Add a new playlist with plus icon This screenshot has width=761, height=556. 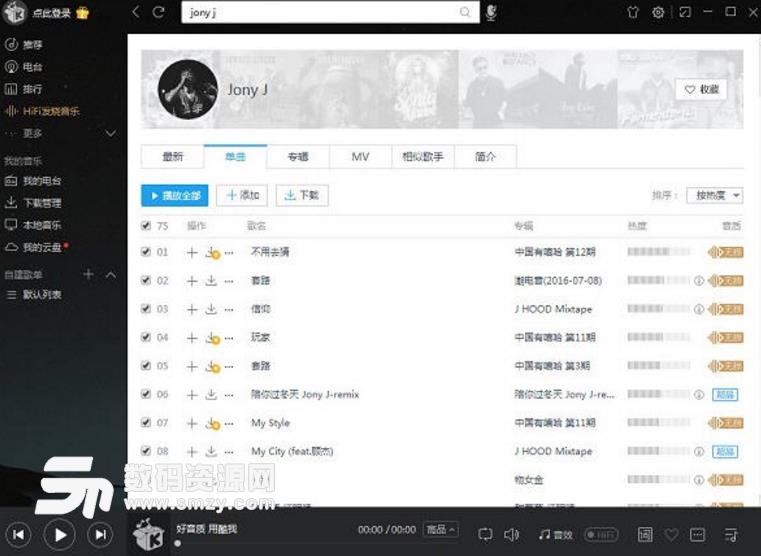[x=88, y=275]
